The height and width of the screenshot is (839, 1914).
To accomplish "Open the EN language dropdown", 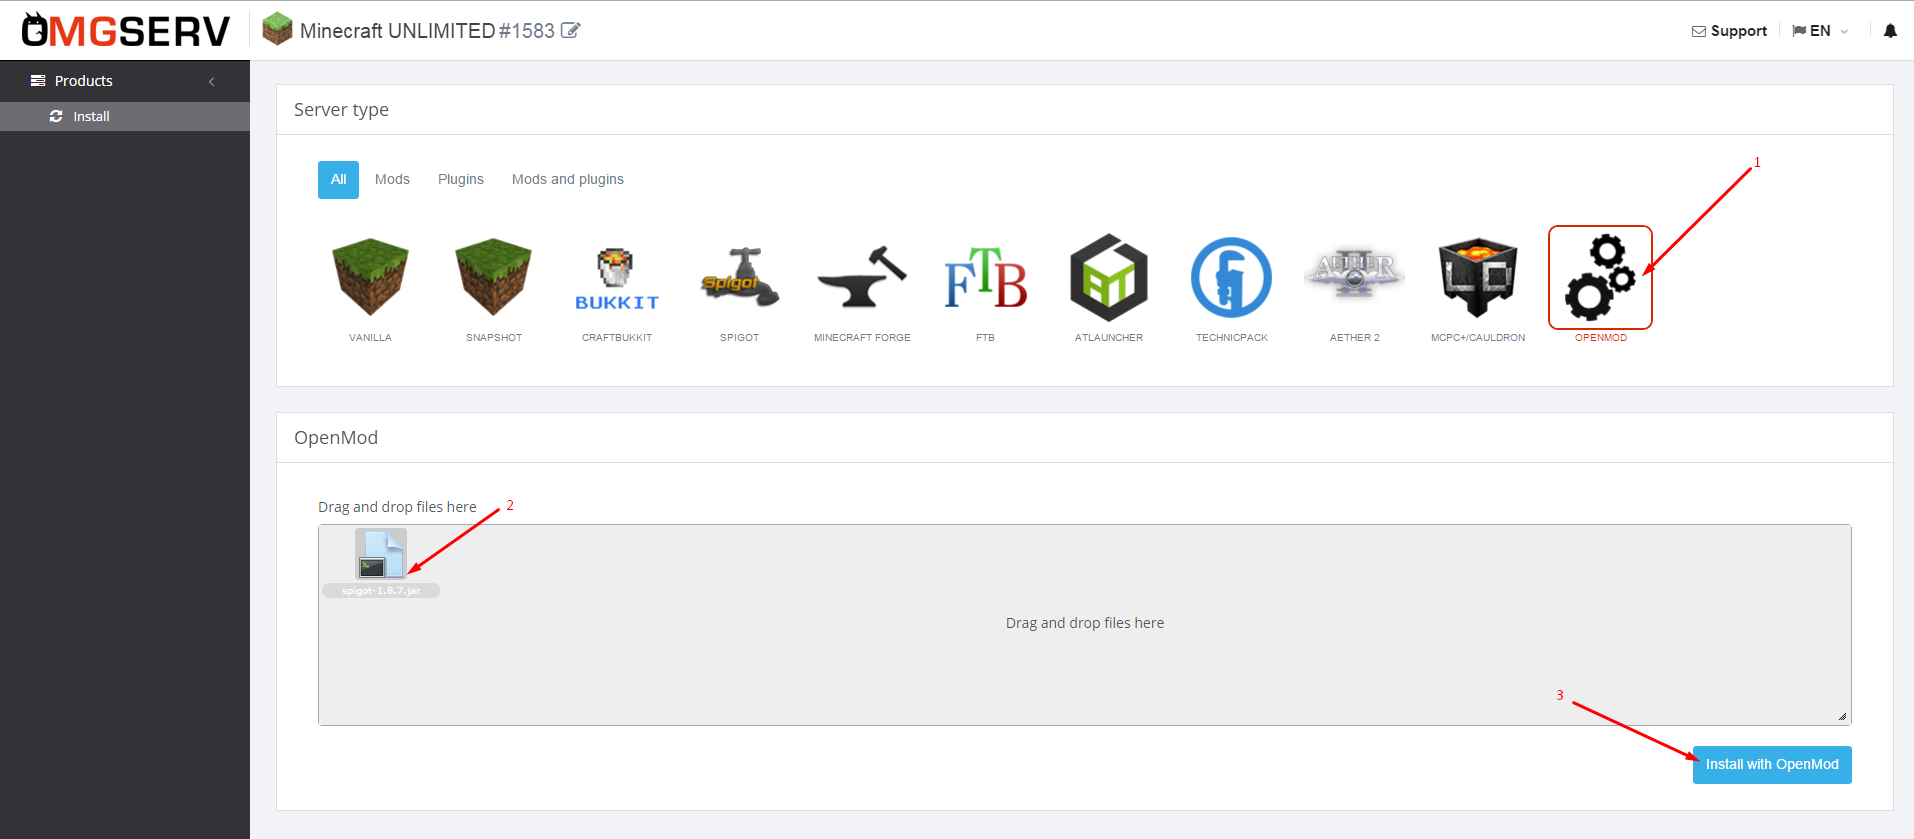I will [1820, 31].
